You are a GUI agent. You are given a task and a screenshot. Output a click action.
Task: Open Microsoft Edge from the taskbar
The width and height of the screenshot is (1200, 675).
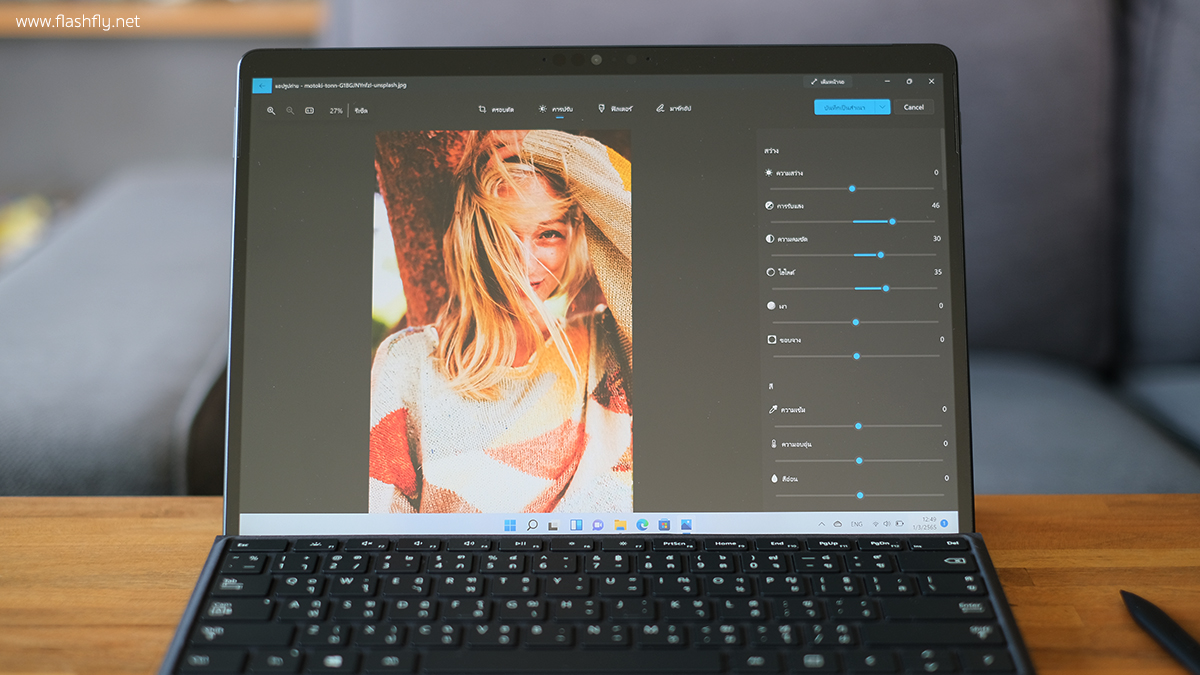(x=642, y=525)
